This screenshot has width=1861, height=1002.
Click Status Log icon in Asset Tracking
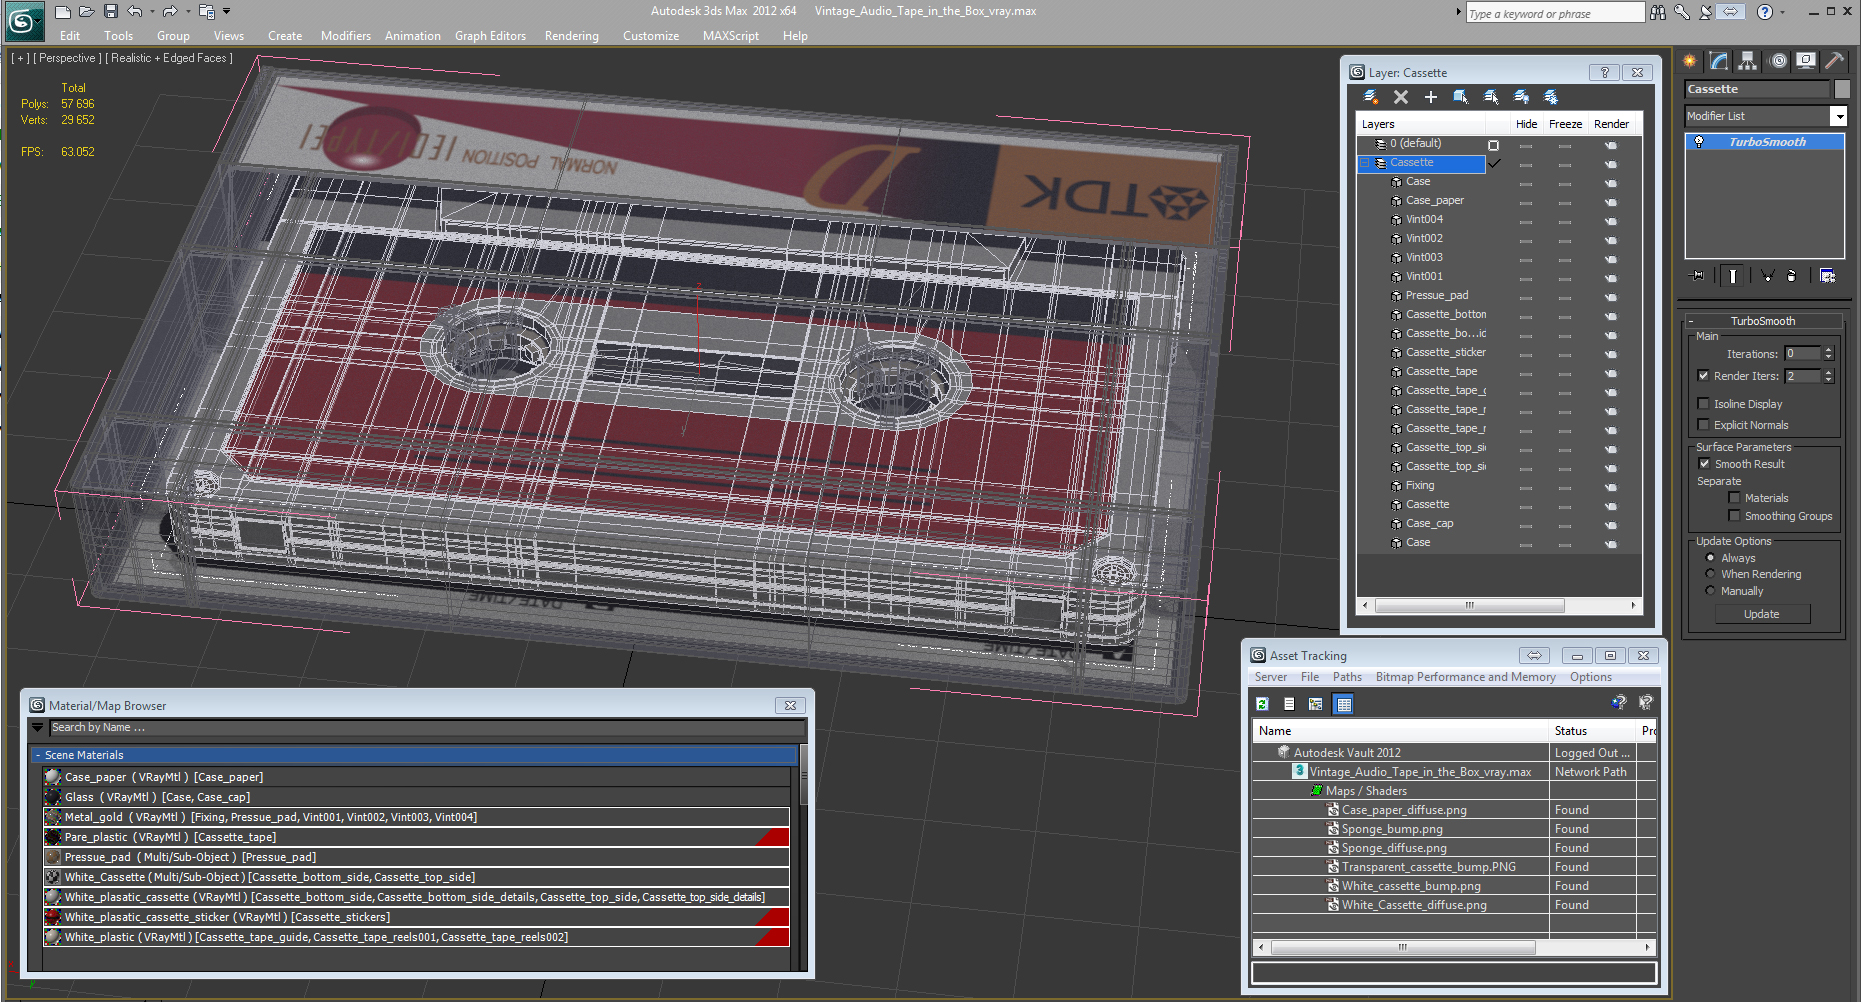tap(1289, 704)
